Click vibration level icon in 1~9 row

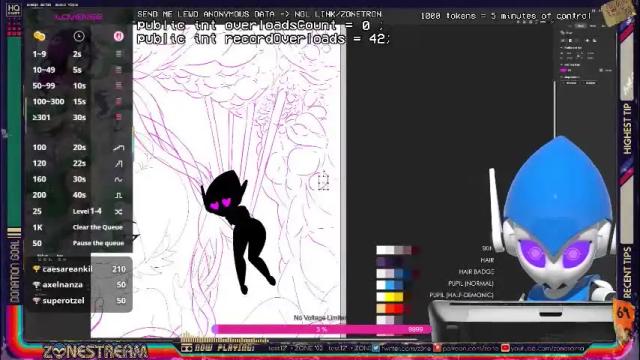pyautogui.click(x=118, y=54)
